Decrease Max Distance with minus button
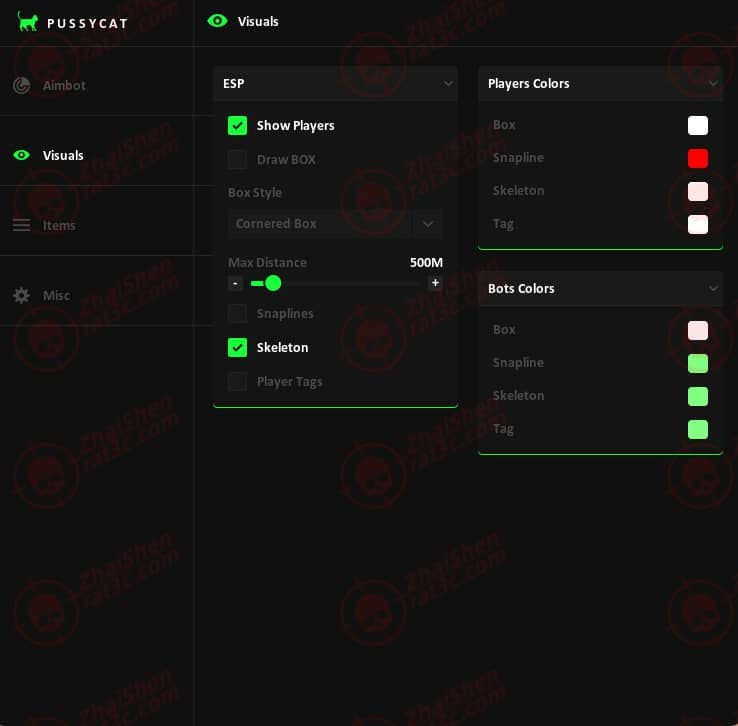The image size is (738, 726). (x=235, y=283)
